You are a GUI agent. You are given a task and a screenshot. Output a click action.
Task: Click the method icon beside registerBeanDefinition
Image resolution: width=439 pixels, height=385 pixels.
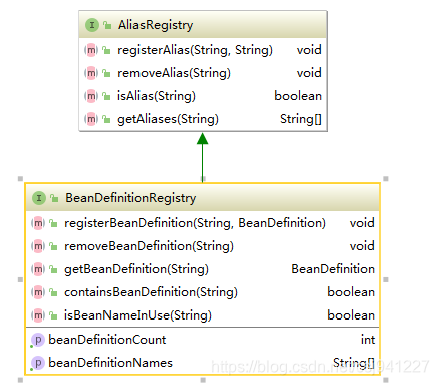click(38, 223)
